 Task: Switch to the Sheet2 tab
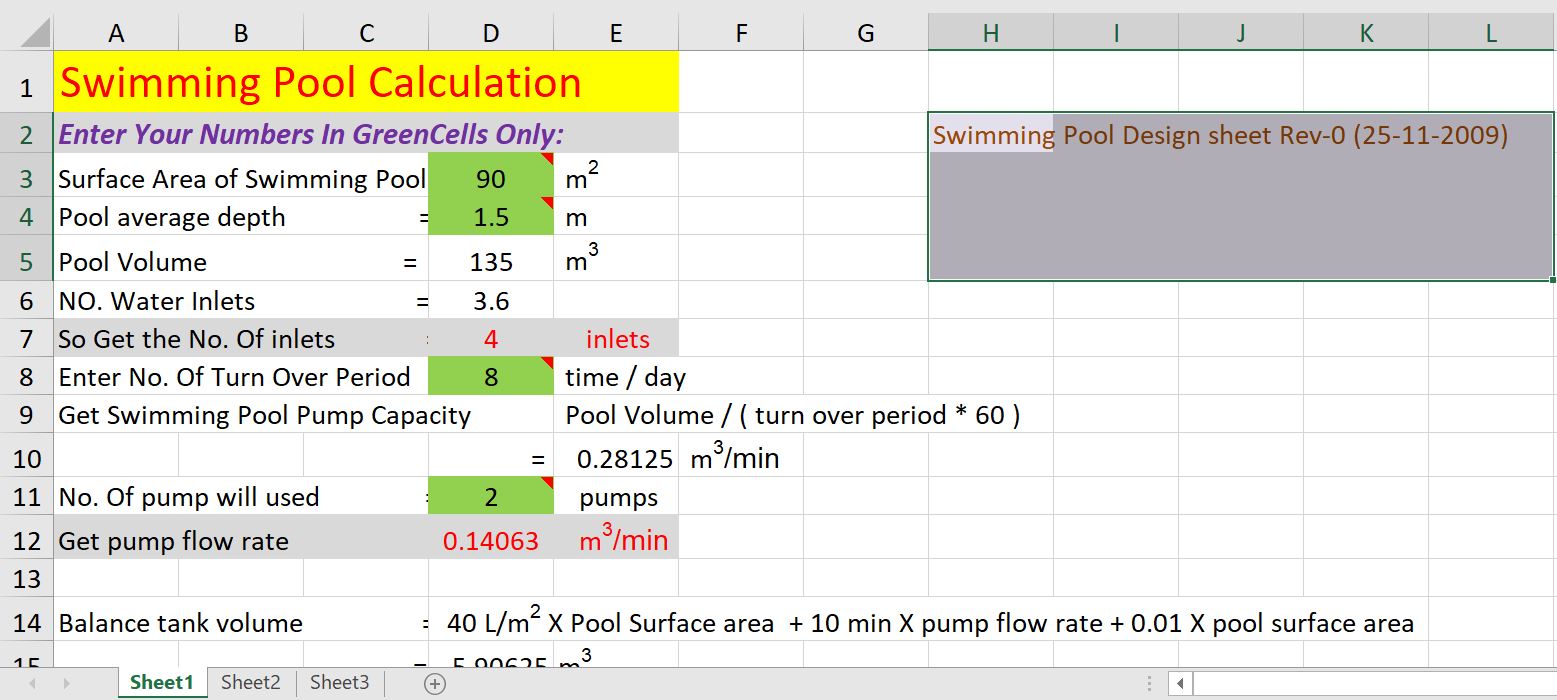pyautogui.click(x=250, y=682)
